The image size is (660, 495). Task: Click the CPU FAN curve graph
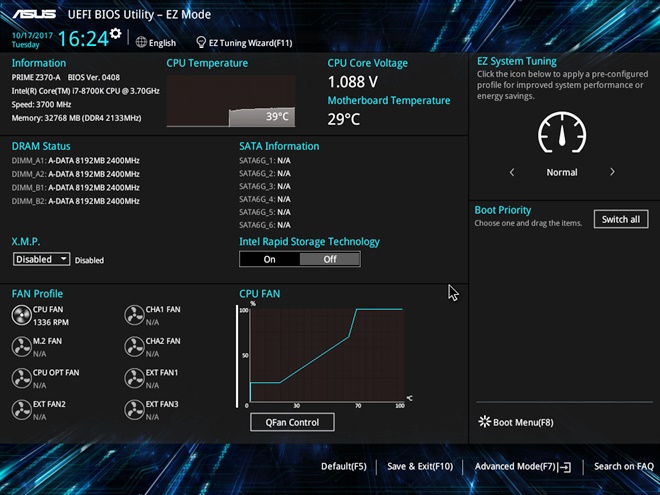327,355
